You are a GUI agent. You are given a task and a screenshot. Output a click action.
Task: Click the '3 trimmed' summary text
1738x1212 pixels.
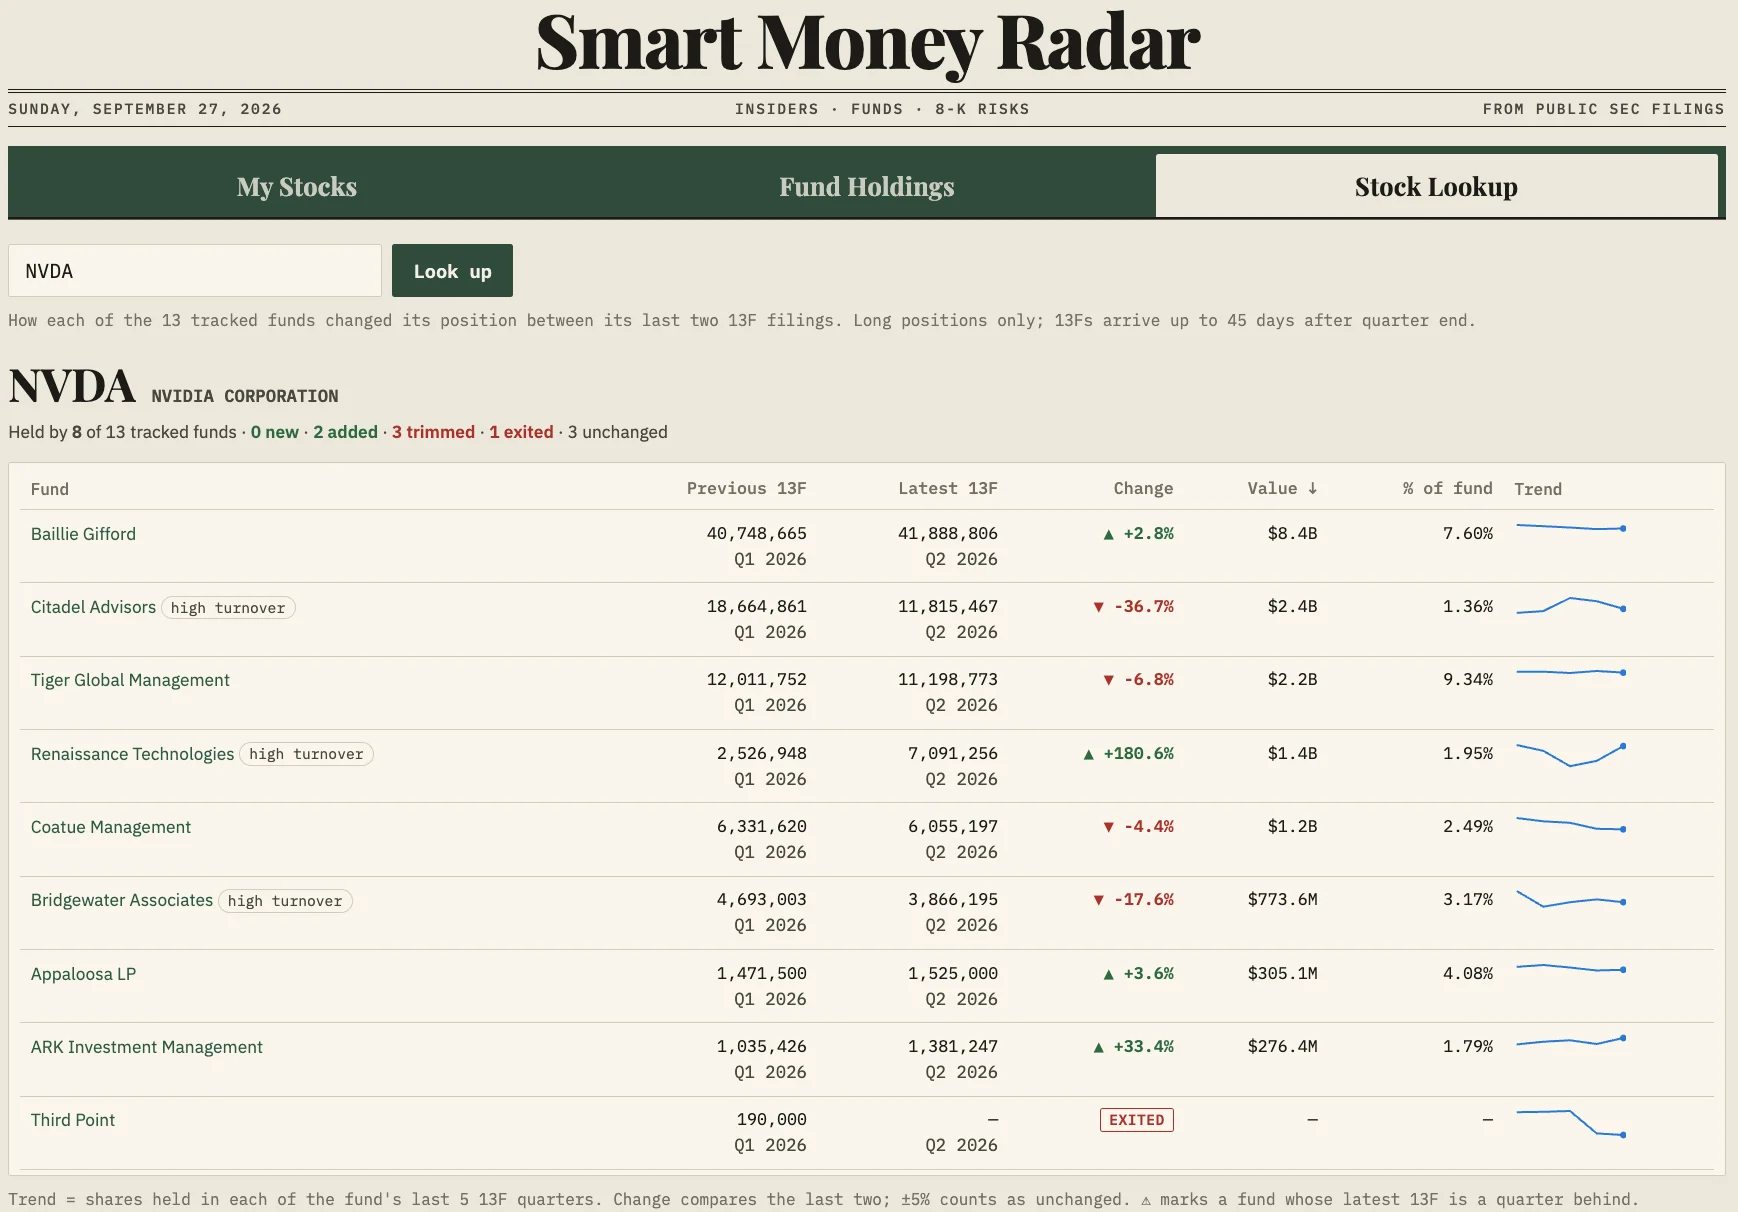point(433,432)
